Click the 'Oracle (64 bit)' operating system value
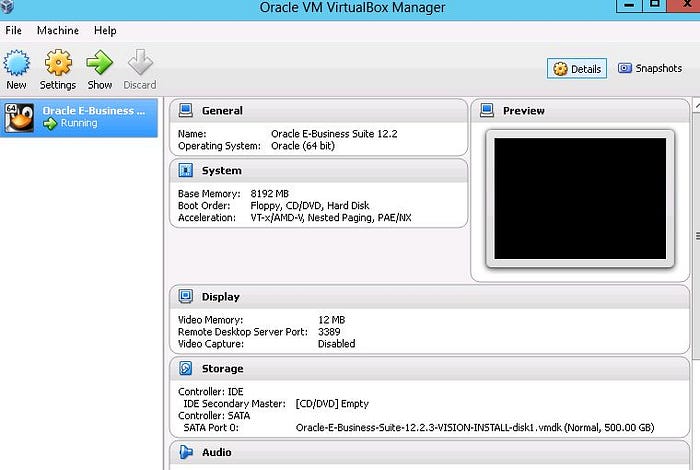The height and width of the screenshot is (470, 700). click(x=303, y=146)
